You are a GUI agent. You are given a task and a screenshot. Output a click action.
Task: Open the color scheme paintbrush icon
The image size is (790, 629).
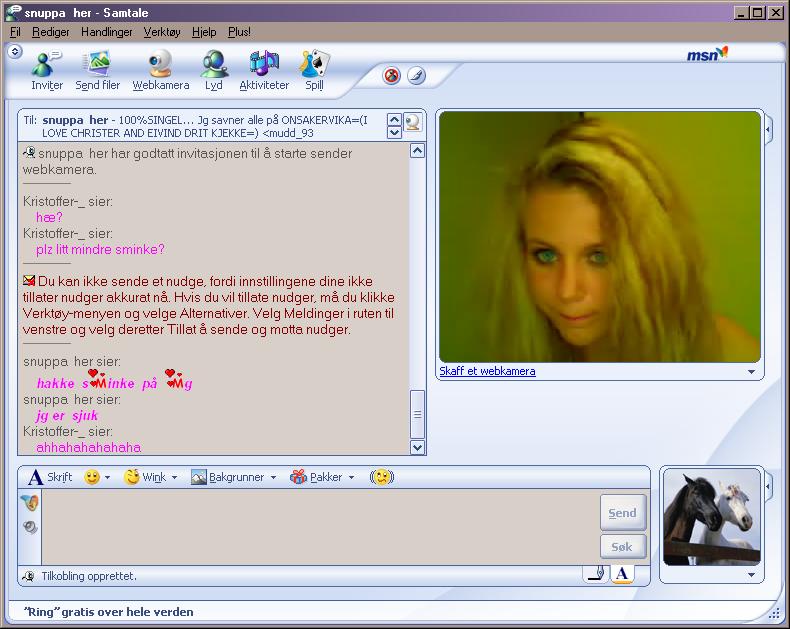click(x=416, y=76)
